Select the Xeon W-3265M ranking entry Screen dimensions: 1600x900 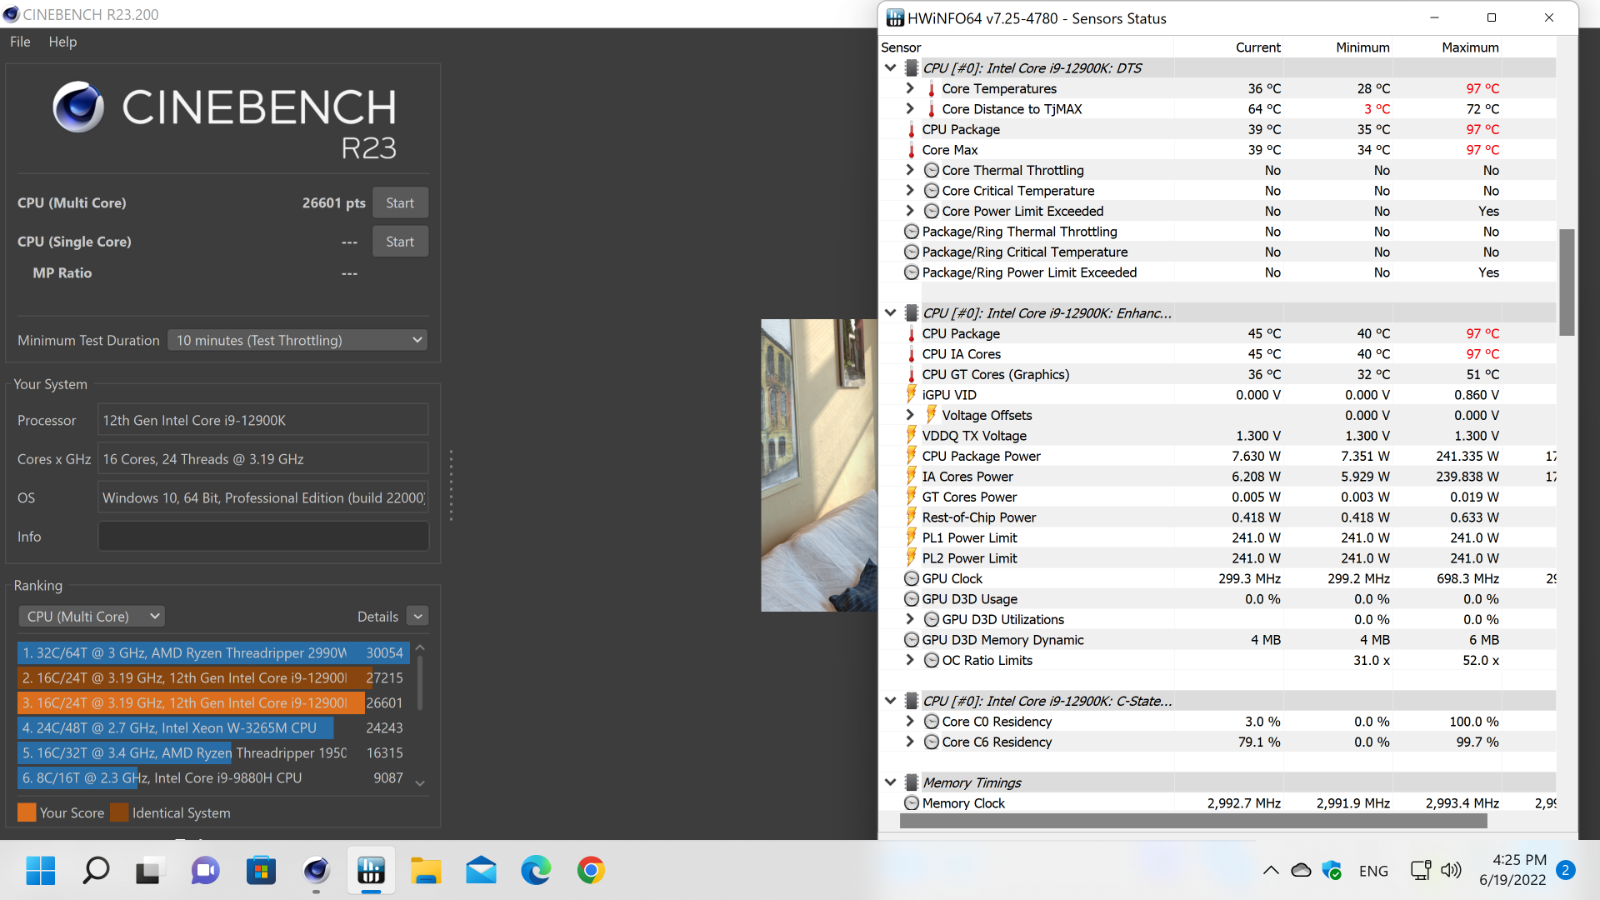pos(213,728)
